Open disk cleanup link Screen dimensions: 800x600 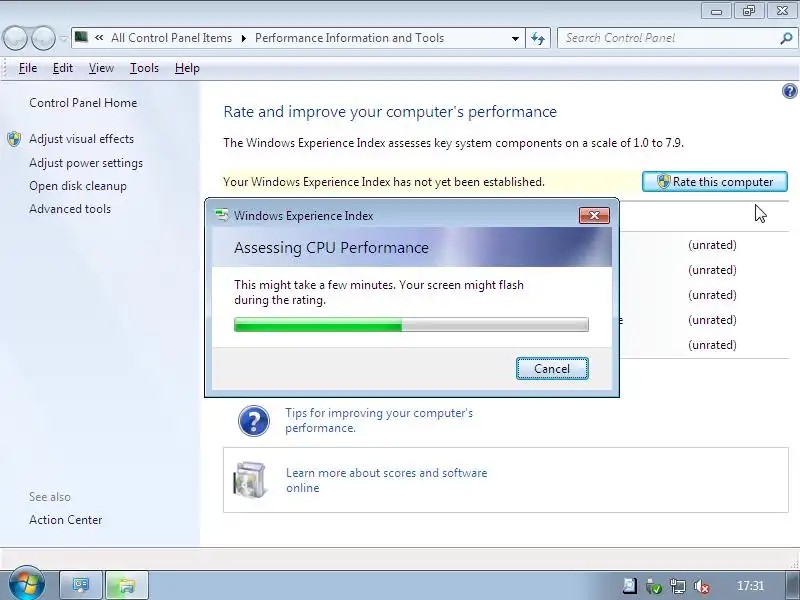click(x=78, y=186)
